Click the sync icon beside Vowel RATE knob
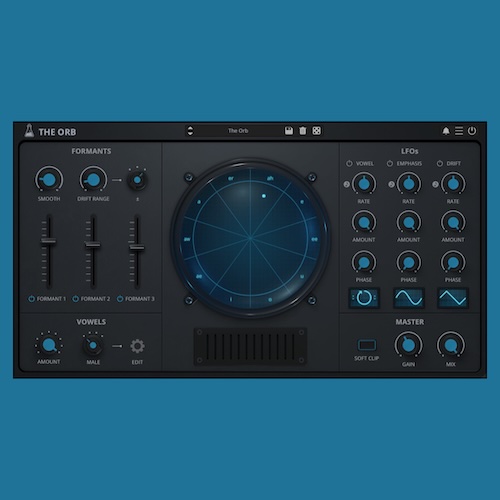Image resolution: width=500 pixels, height=500 pixels. point(347,184)
